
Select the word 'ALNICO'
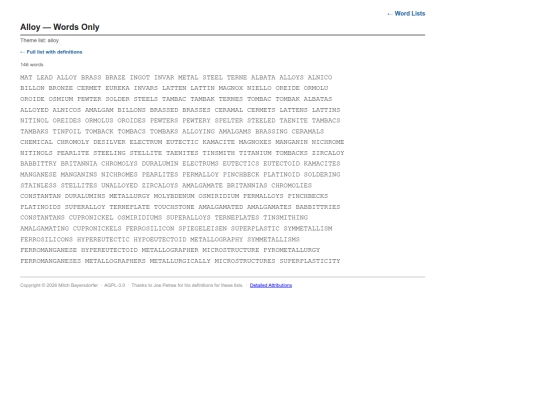point(320,77)
